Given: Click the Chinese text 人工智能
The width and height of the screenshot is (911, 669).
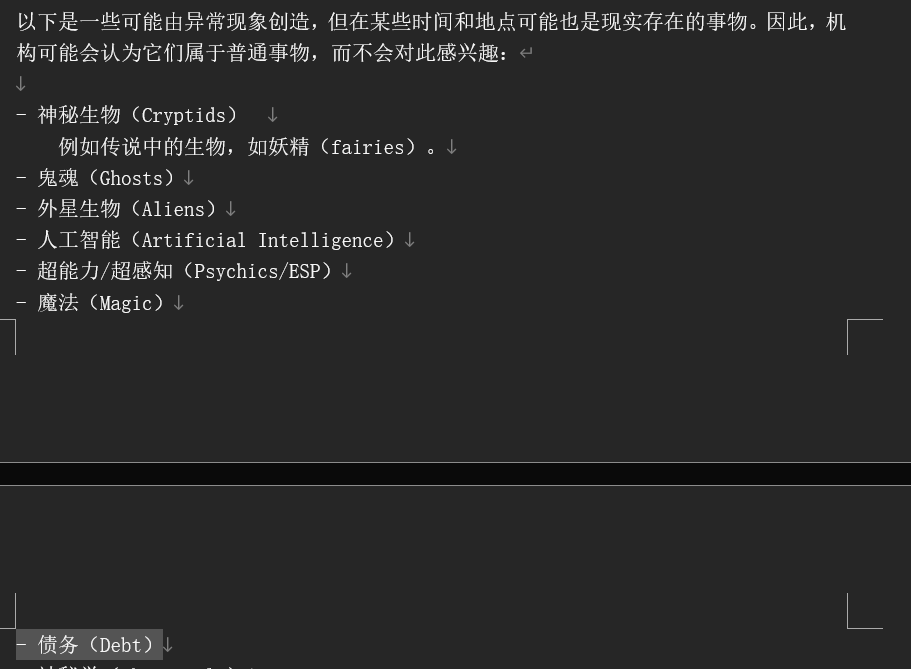Looking at the screenshot, I should tap(79, 240).
